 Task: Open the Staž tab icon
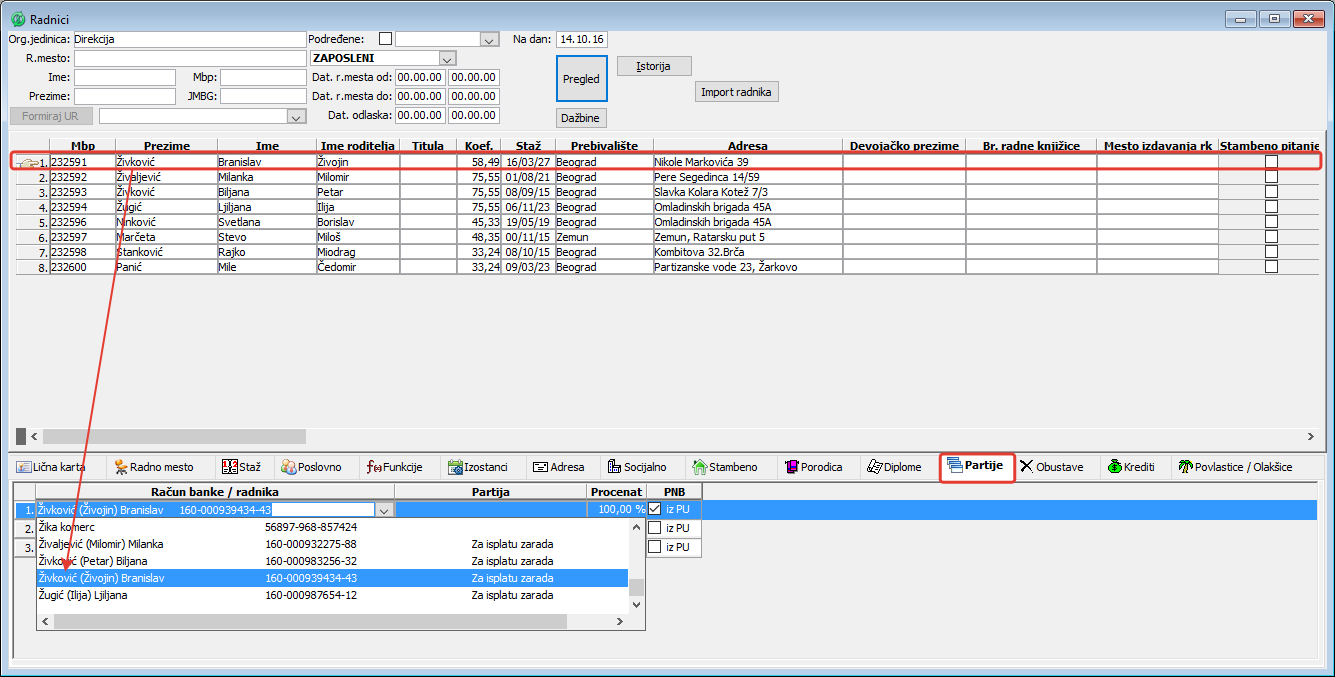(228, 467)
